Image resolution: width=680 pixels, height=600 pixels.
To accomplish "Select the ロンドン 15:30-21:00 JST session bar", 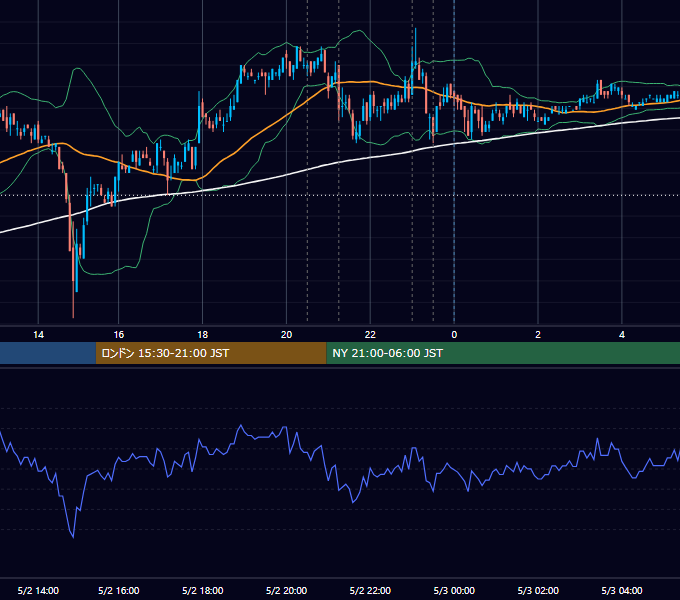I will click(211, 353).
